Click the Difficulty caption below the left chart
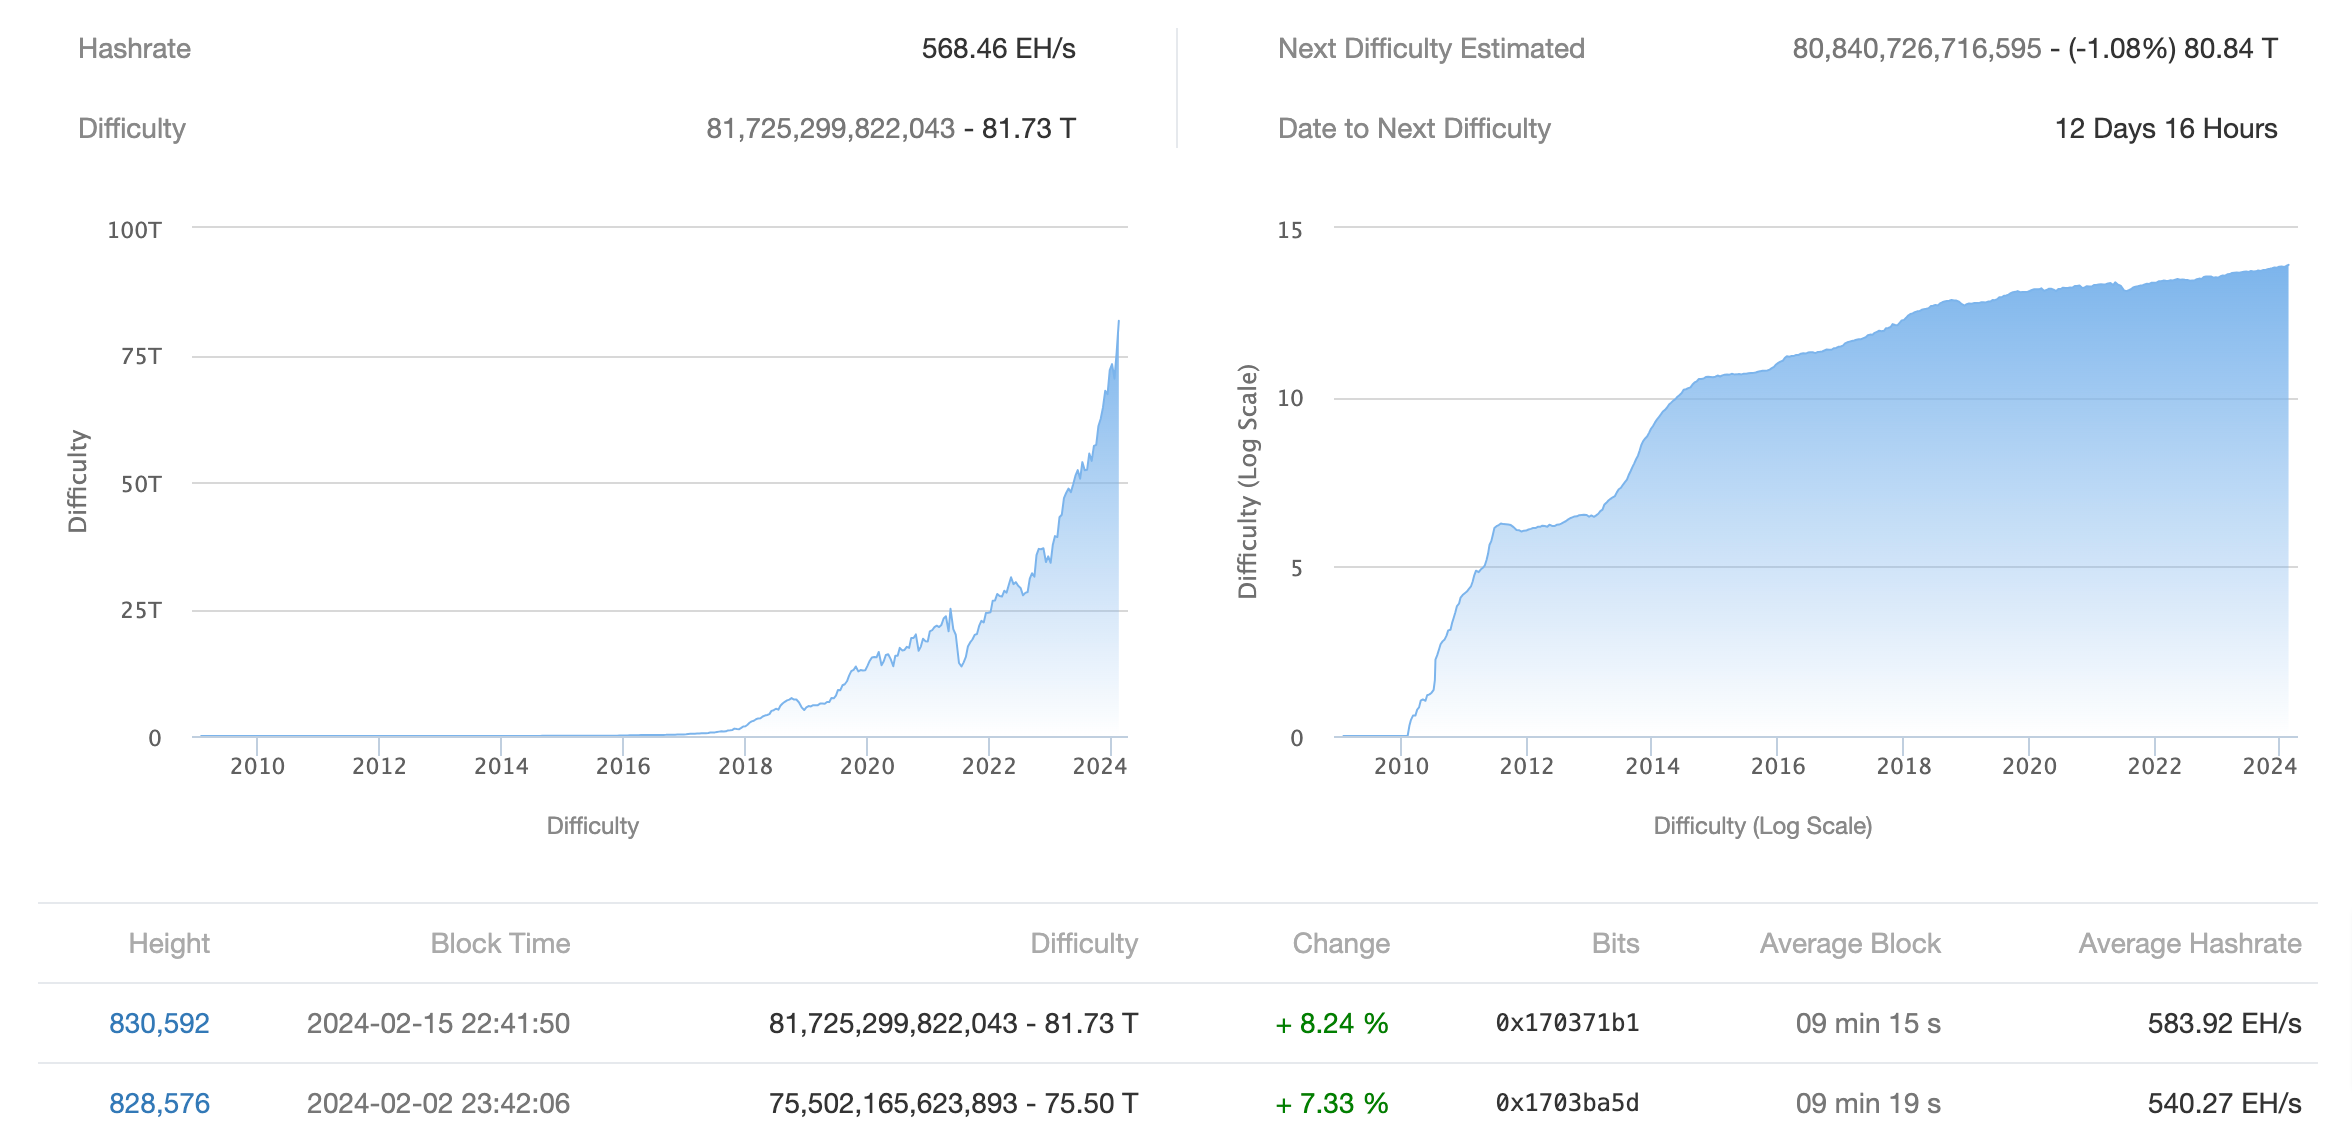 pyautogui.click(x=592, y=826)
